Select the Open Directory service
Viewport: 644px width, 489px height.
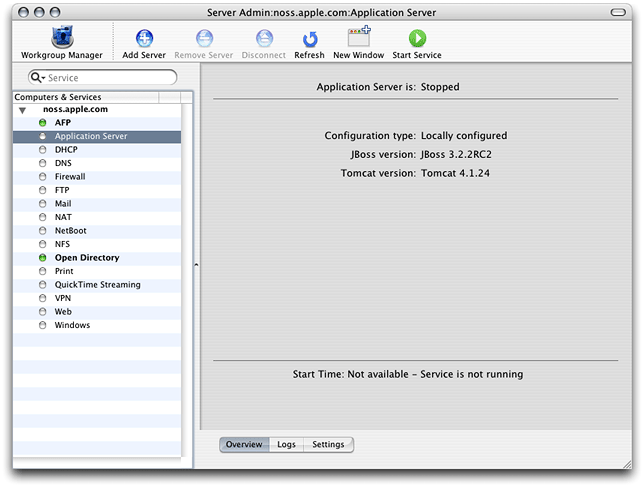pyautogui.click(x=87, y=258)
